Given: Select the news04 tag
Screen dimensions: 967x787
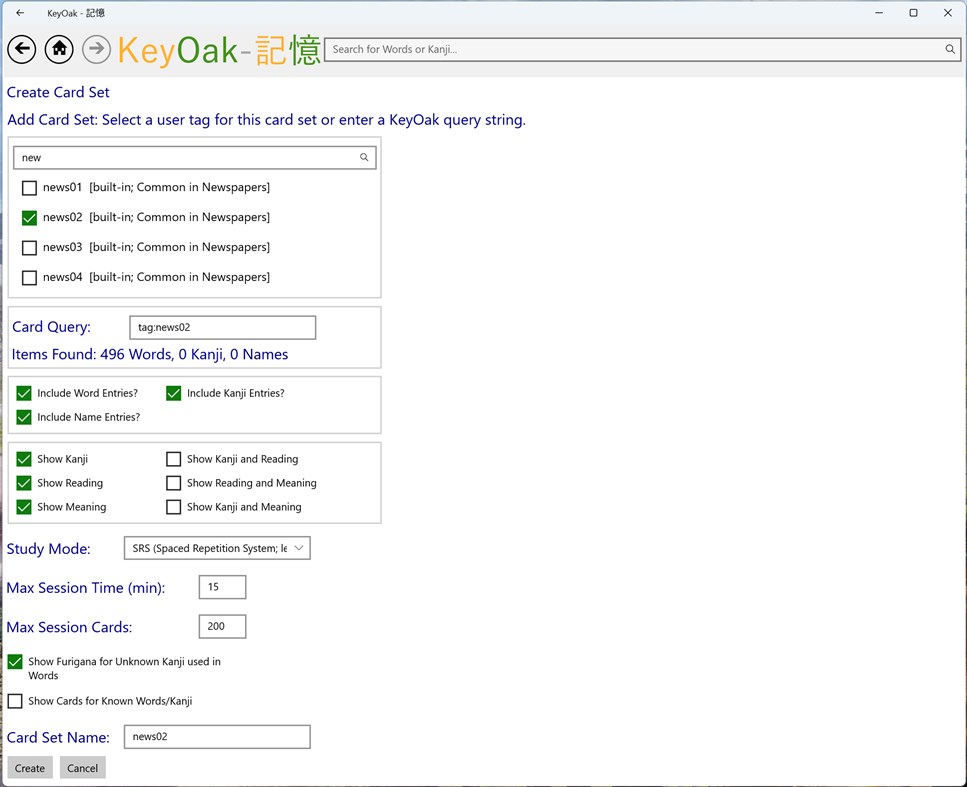Looking at the screenshot, I should click(x=29, y=277).
